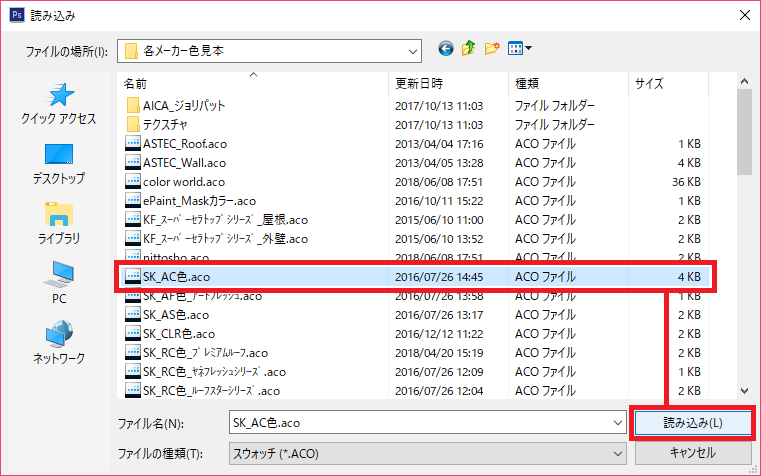
Task: Open クイック アクセス in the sidebar
Action: point(59,105)
